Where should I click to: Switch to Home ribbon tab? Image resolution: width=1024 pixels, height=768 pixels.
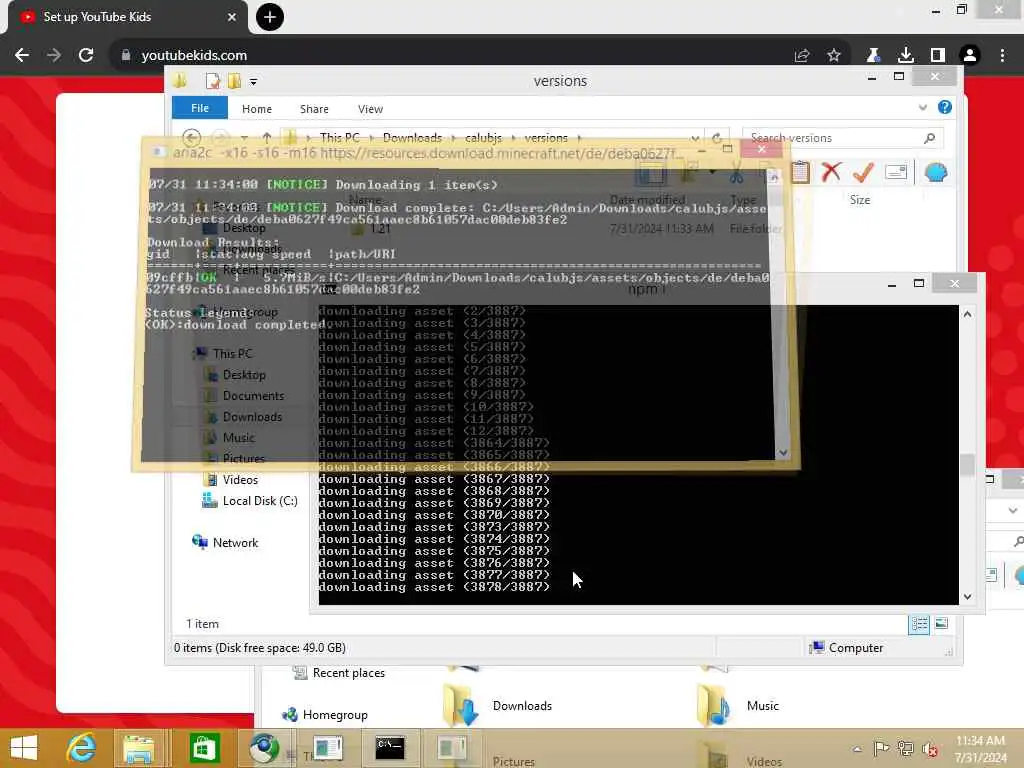pos(257,109)
